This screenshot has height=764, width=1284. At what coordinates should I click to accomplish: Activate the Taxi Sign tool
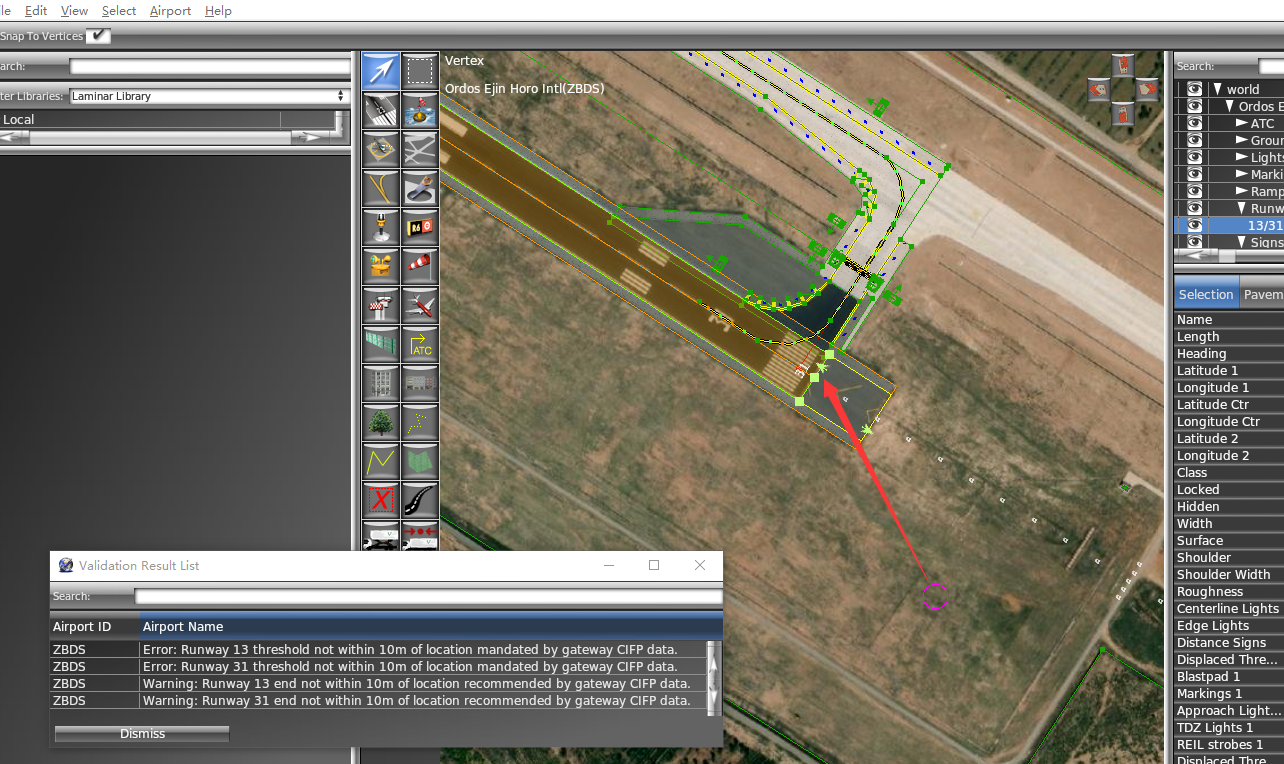pos(420,227)
